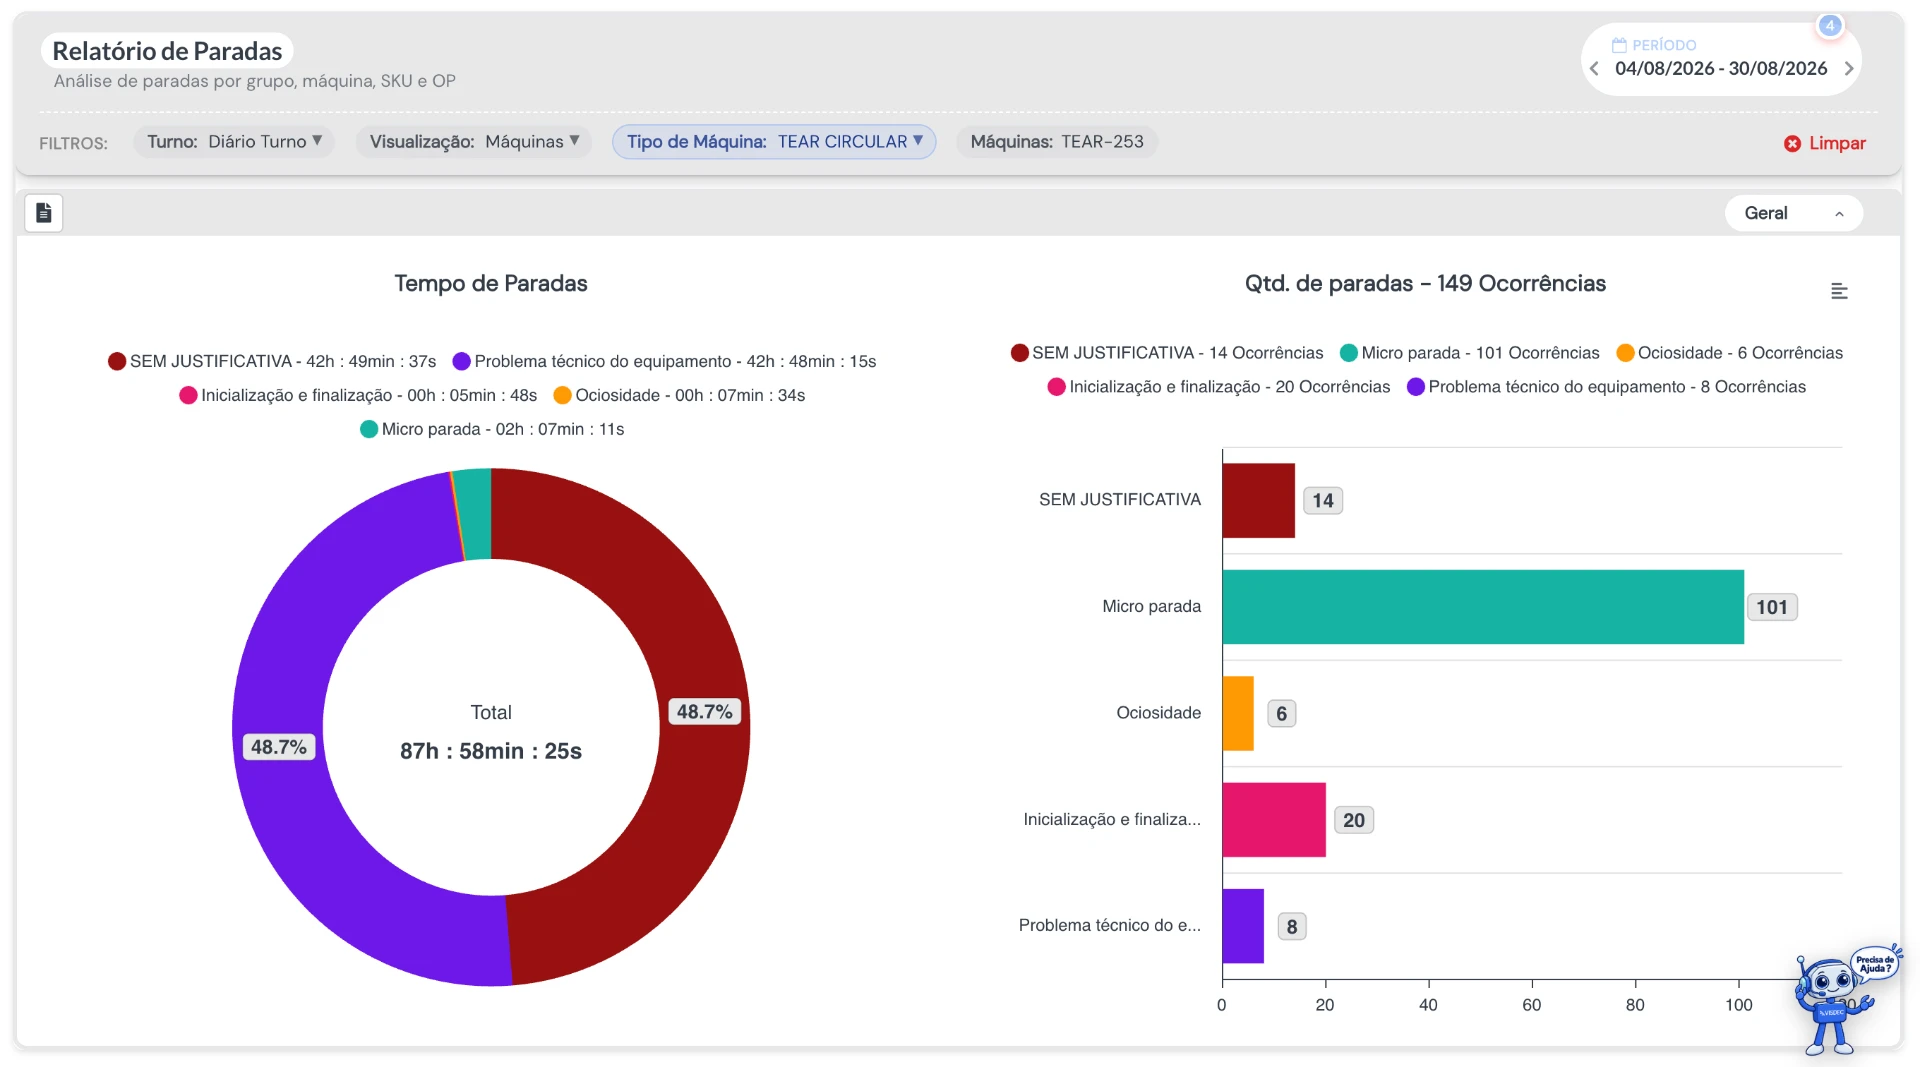Toggle SEM JUSTIFICATIVA 14 Ocorrências legend entry
Screen dimensions: 1920x1067
point(1167,353)
